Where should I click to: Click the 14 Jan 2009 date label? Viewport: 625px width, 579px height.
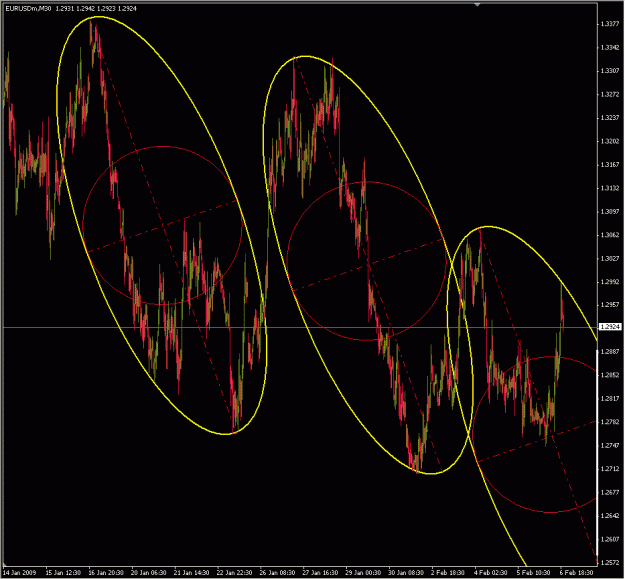20,573
